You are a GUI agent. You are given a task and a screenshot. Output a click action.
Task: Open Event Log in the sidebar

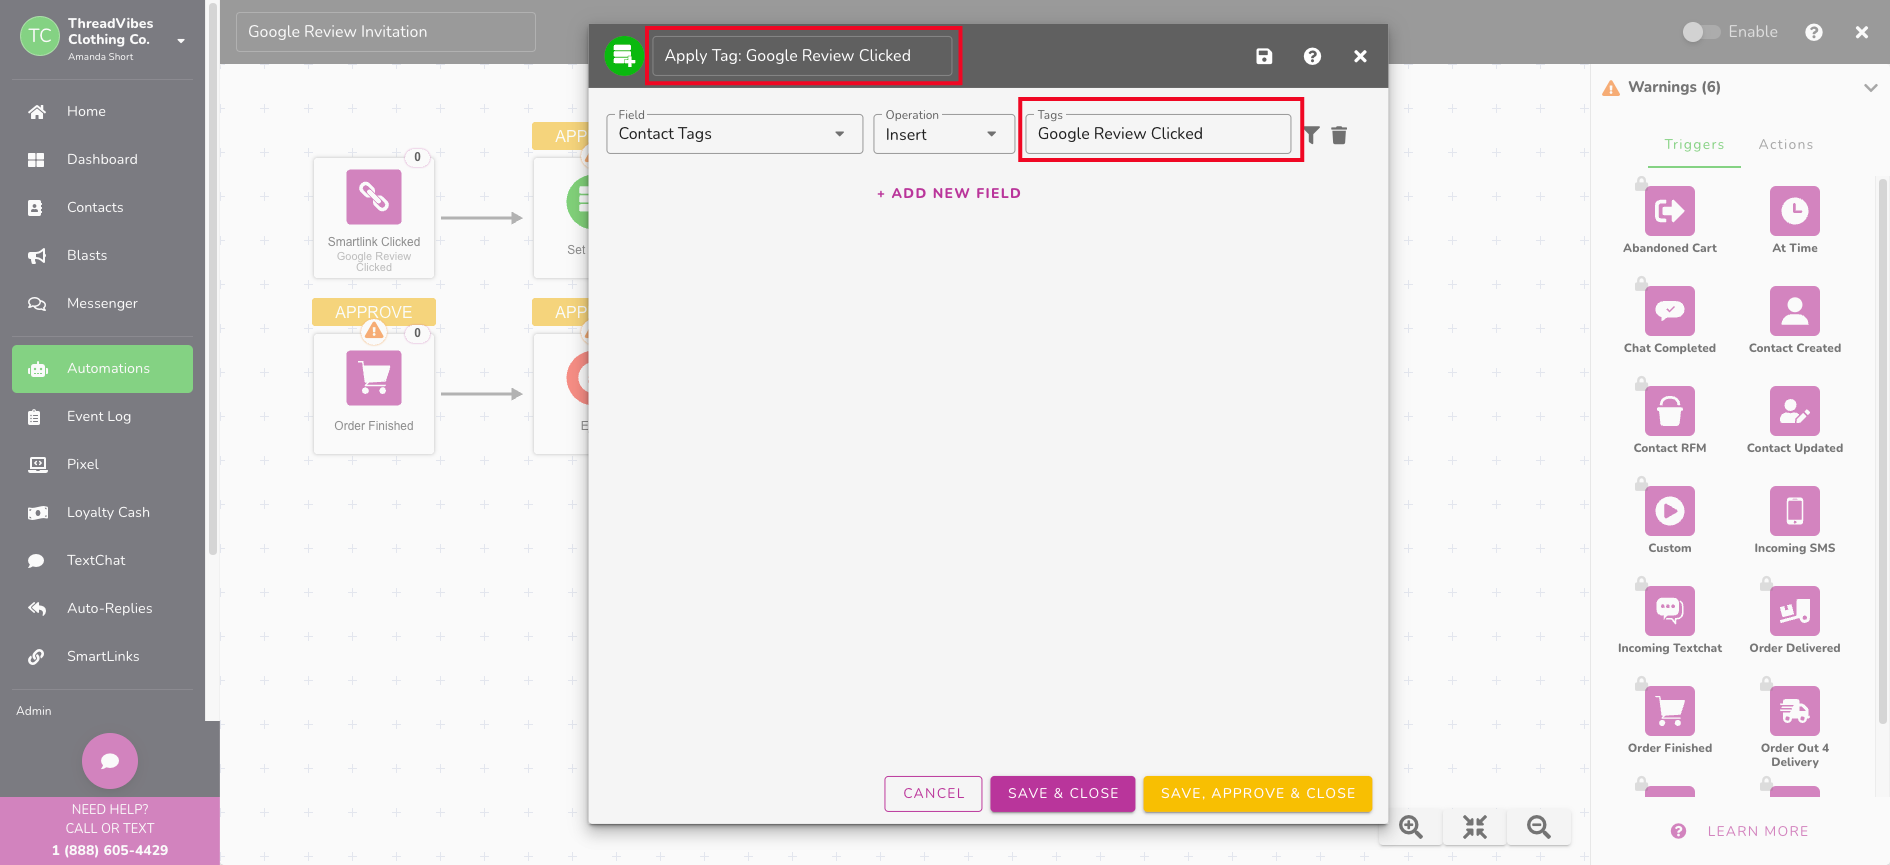(x=102, y=416)
